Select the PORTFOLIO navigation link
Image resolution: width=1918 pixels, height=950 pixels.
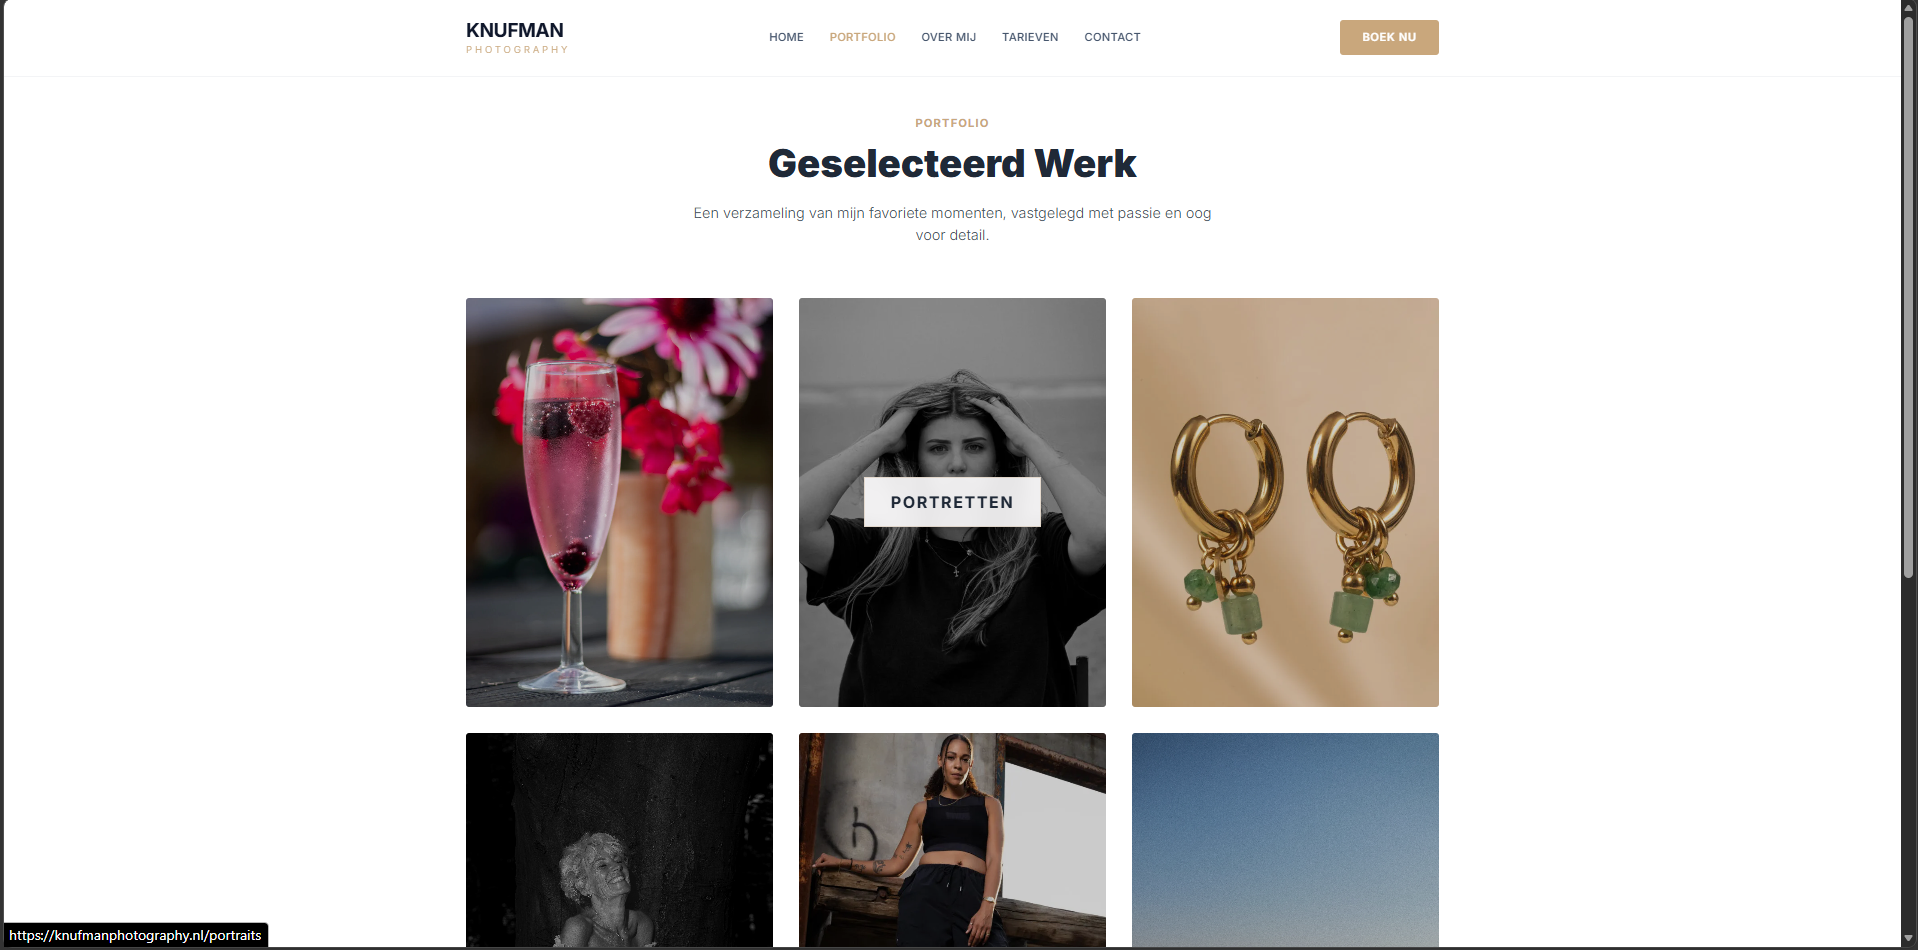[x=862, y=37]
